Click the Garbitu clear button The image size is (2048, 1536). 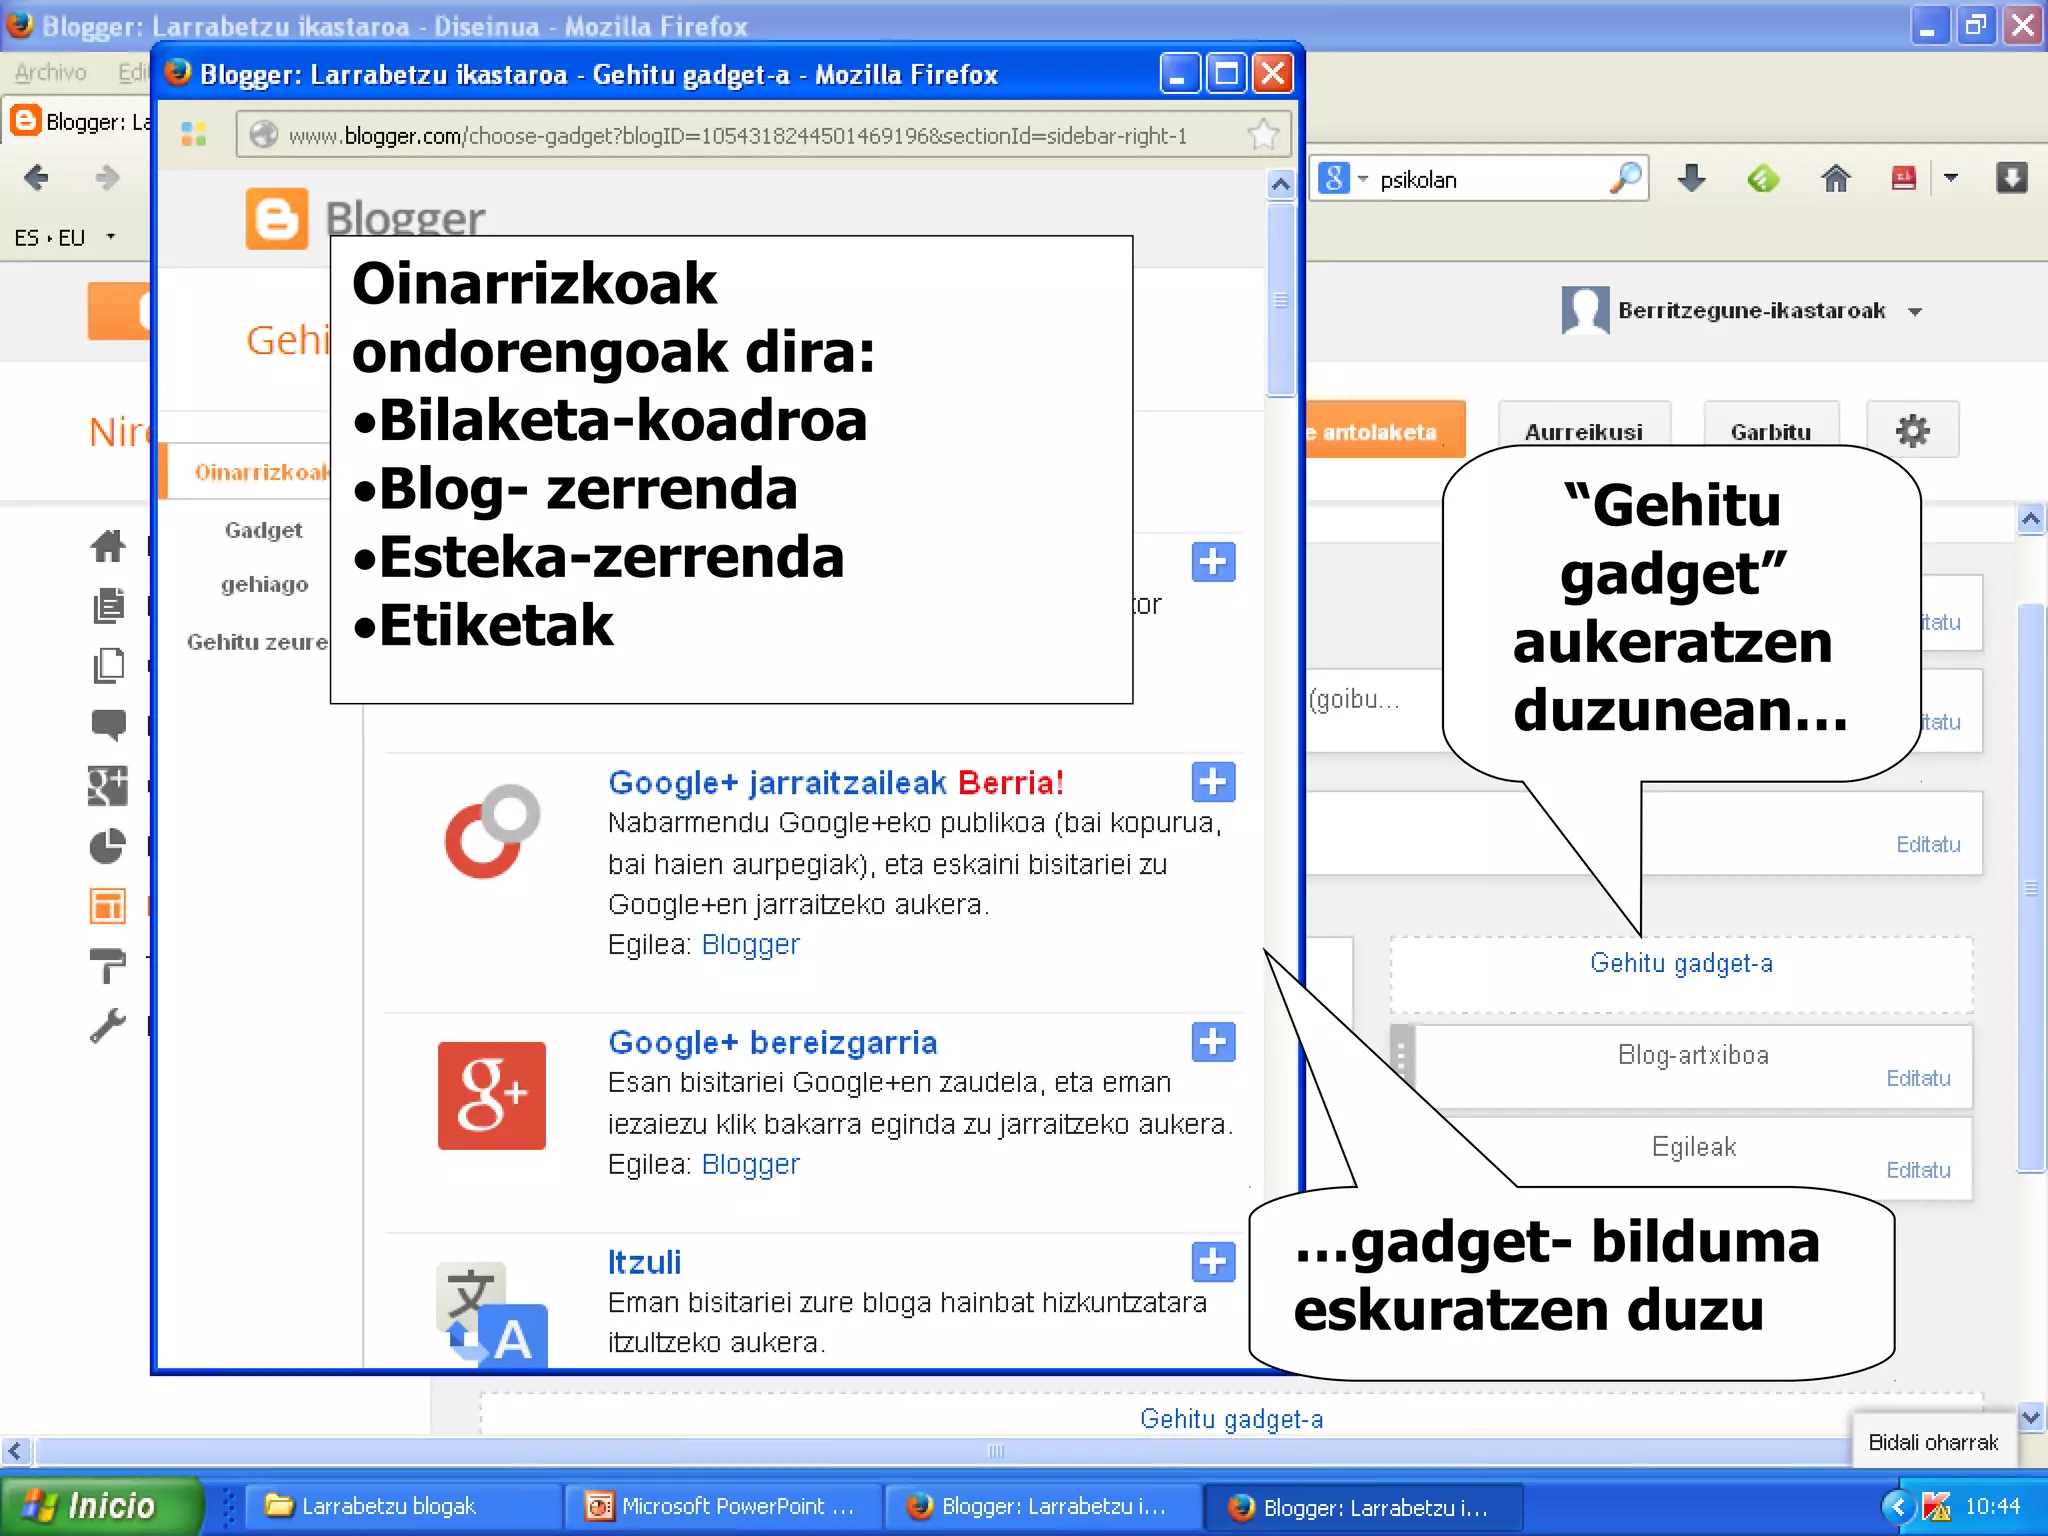click(x=1771, y=431)
